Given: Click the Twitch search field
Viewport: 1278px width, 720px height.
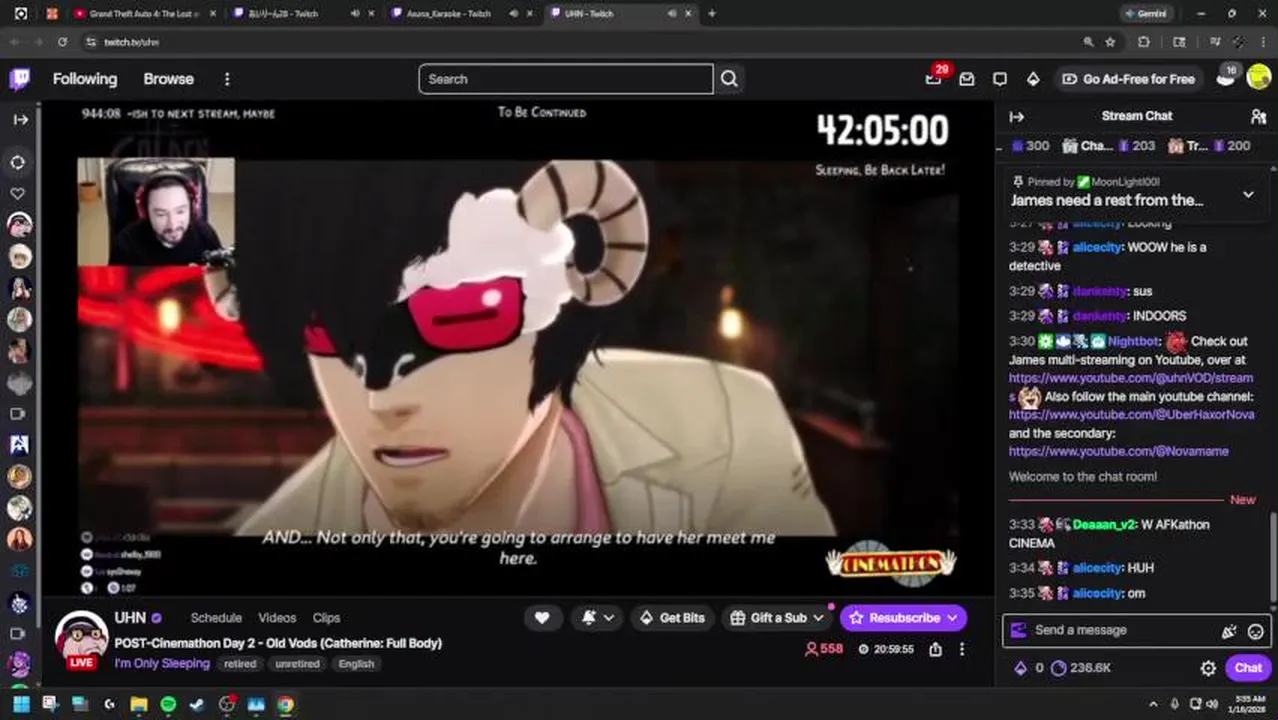Looking at the screenshot, I should pyautogui.click(x=566, y=79).
